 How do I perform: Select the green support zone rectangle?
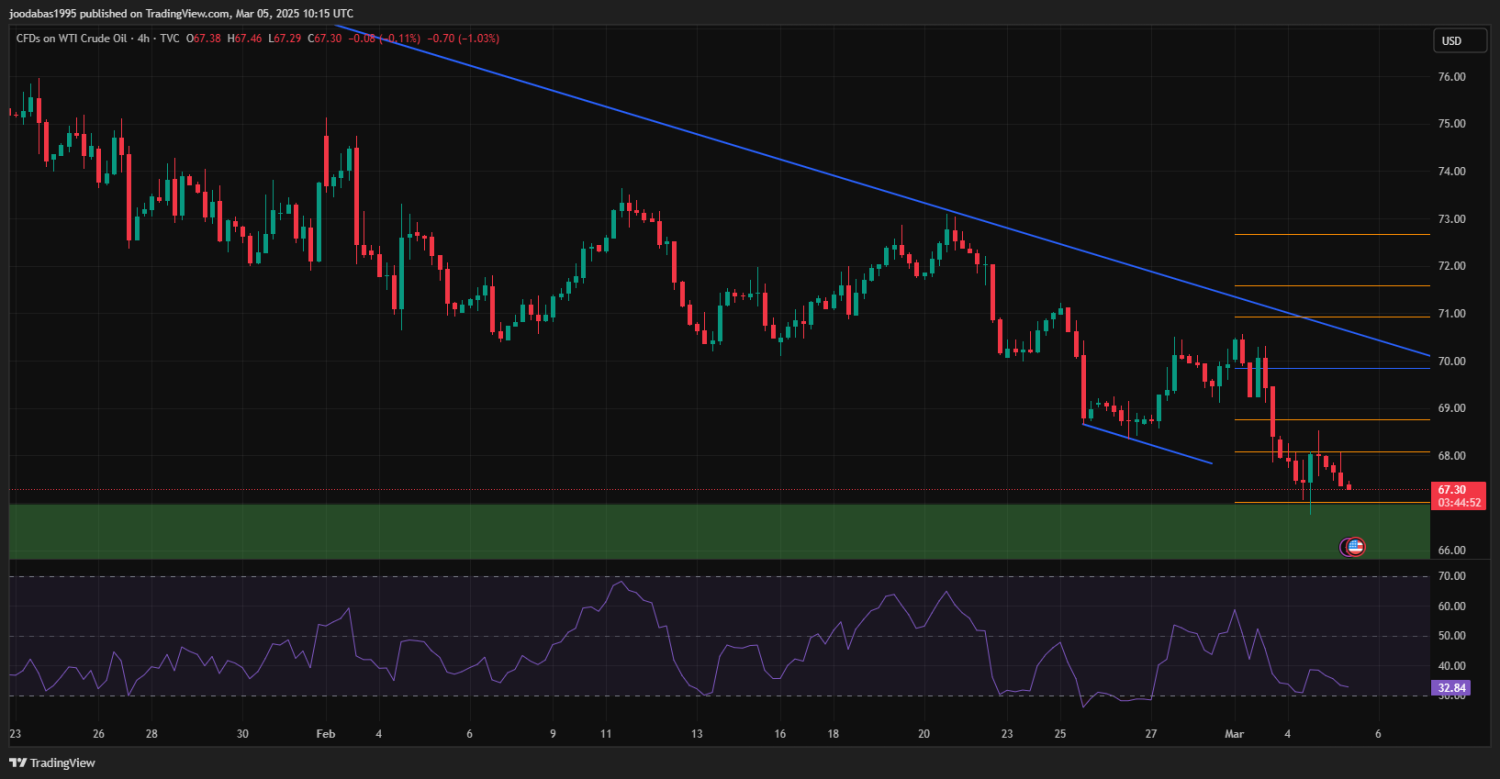coord(720,531)
